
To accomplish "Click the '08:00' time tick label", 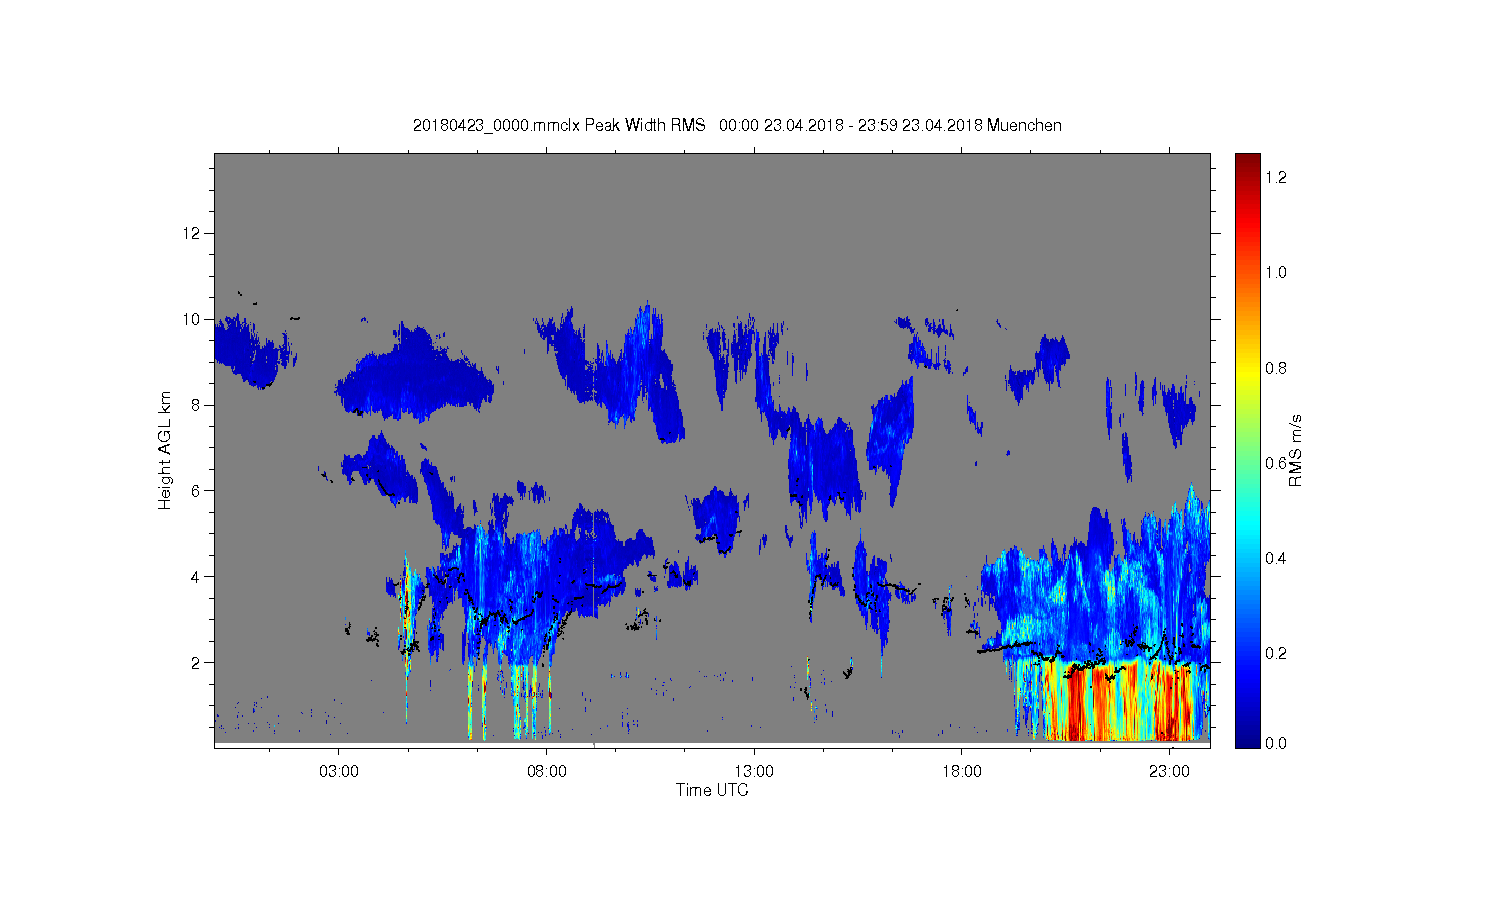I will (x=547, y=772).
